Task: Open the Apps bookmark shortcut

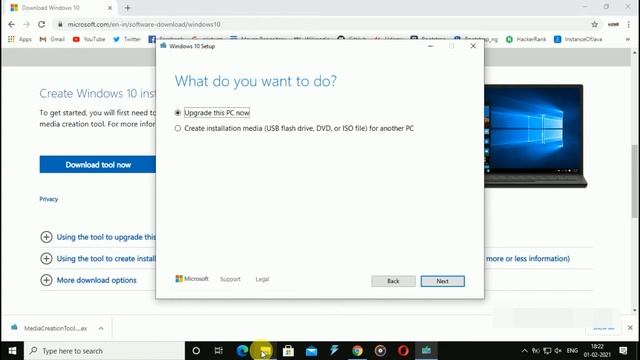Action: 20,39
